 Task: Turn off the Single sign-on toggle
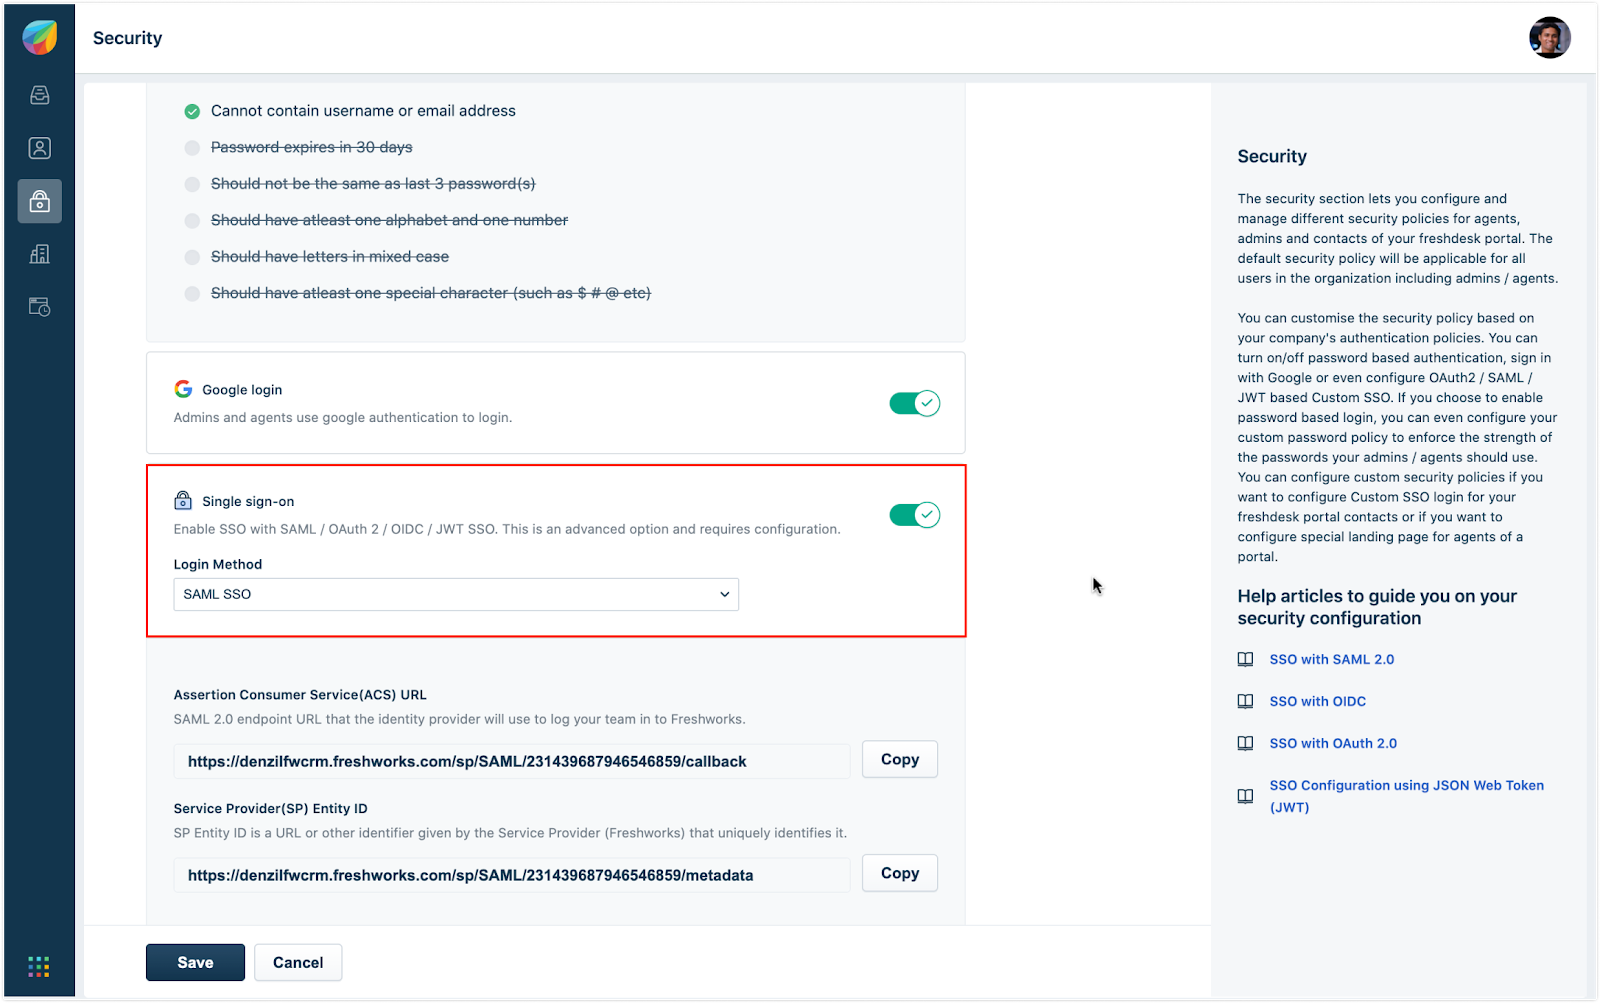coord(914,515)
